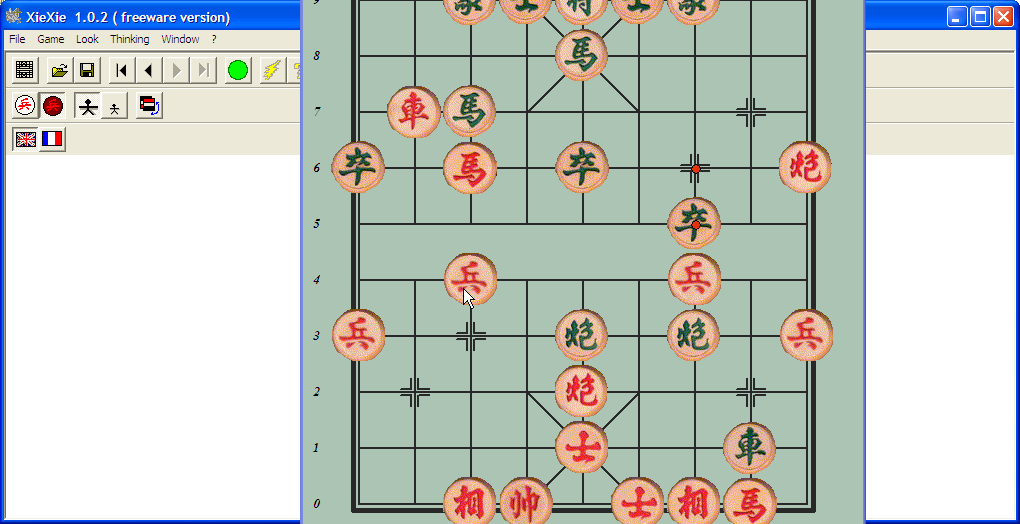Maximize the XieXie window
Viewport: 1020px width, 524px height.
click(x=980, y=17)
